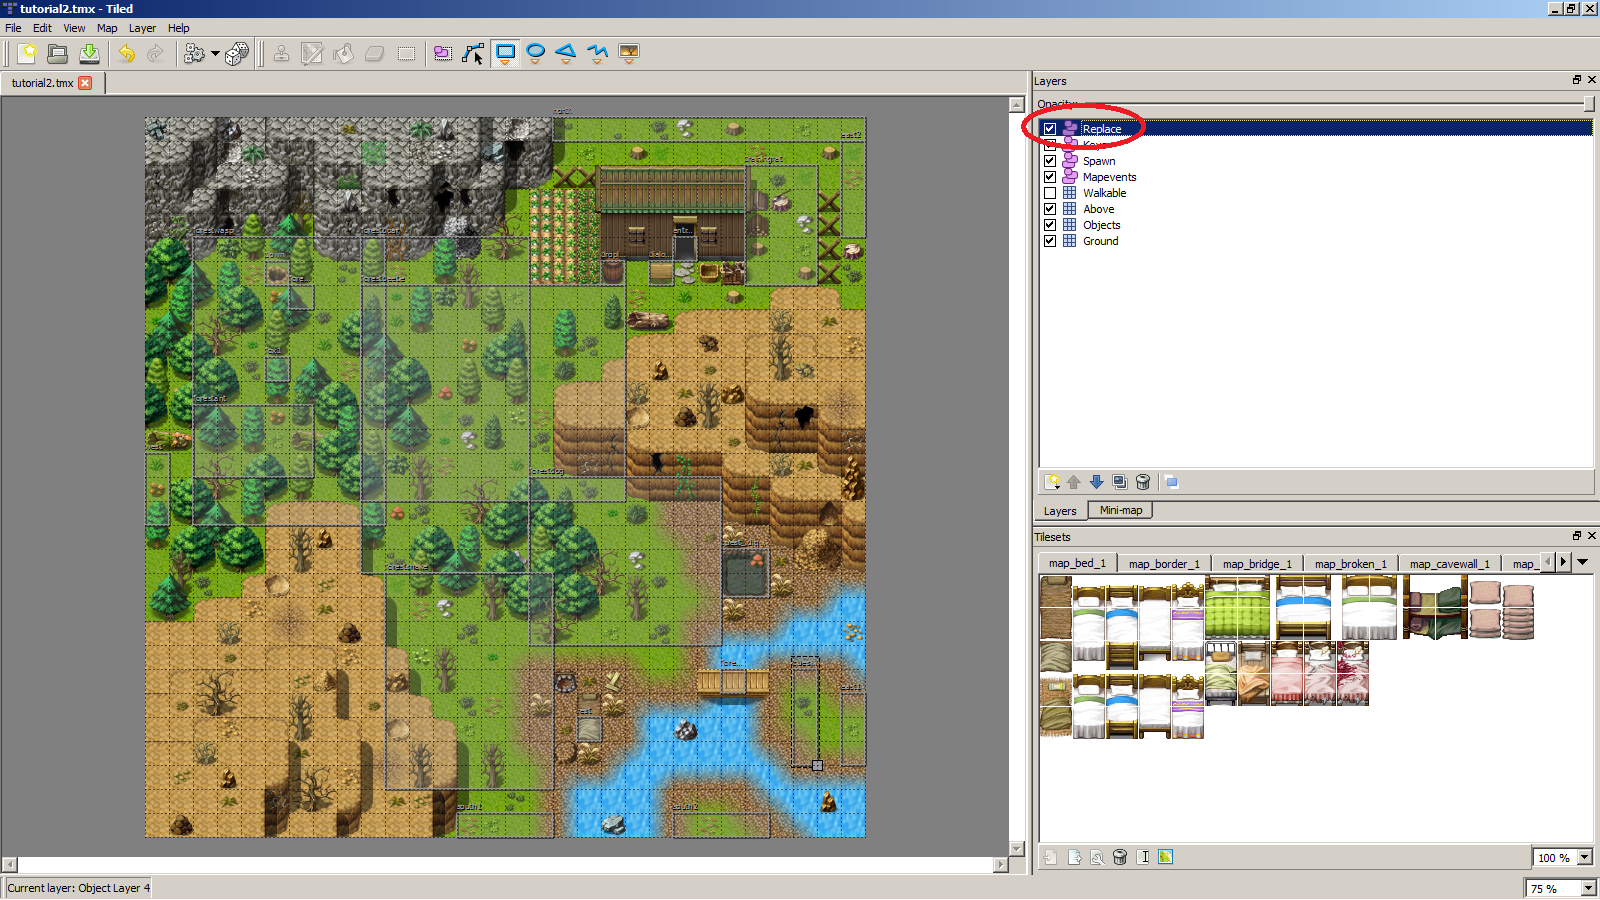Viewport: 1600px width, 900px height.
Task: Click the tileset tabs scroll left arrow
Action: click(x=1548, y=562)
